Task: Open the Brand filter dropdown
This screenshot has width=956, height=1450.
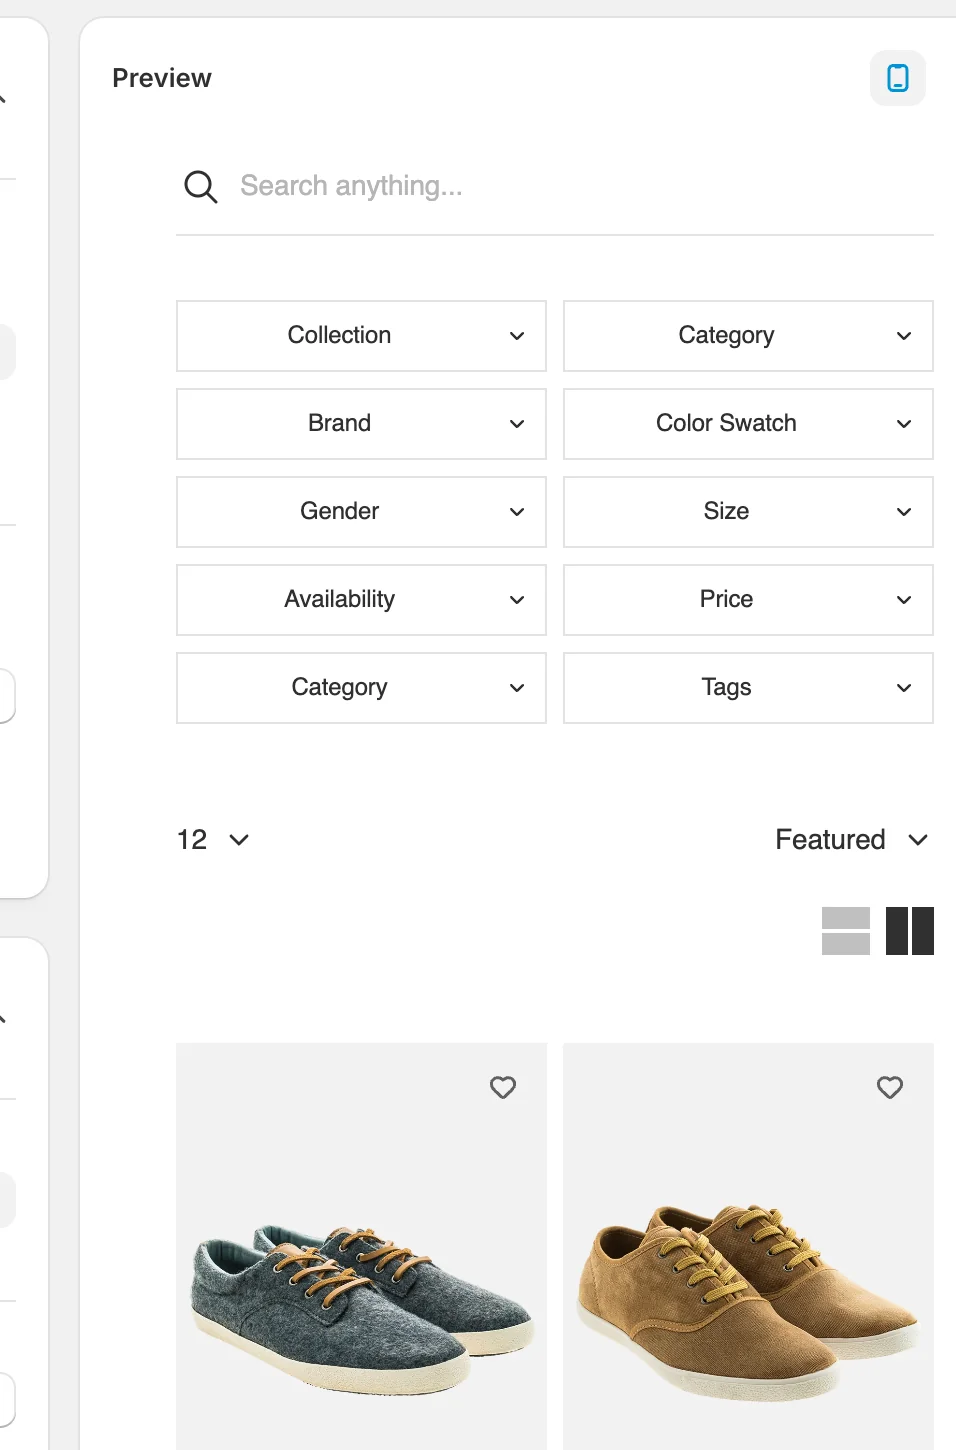Action: [361, 424]
